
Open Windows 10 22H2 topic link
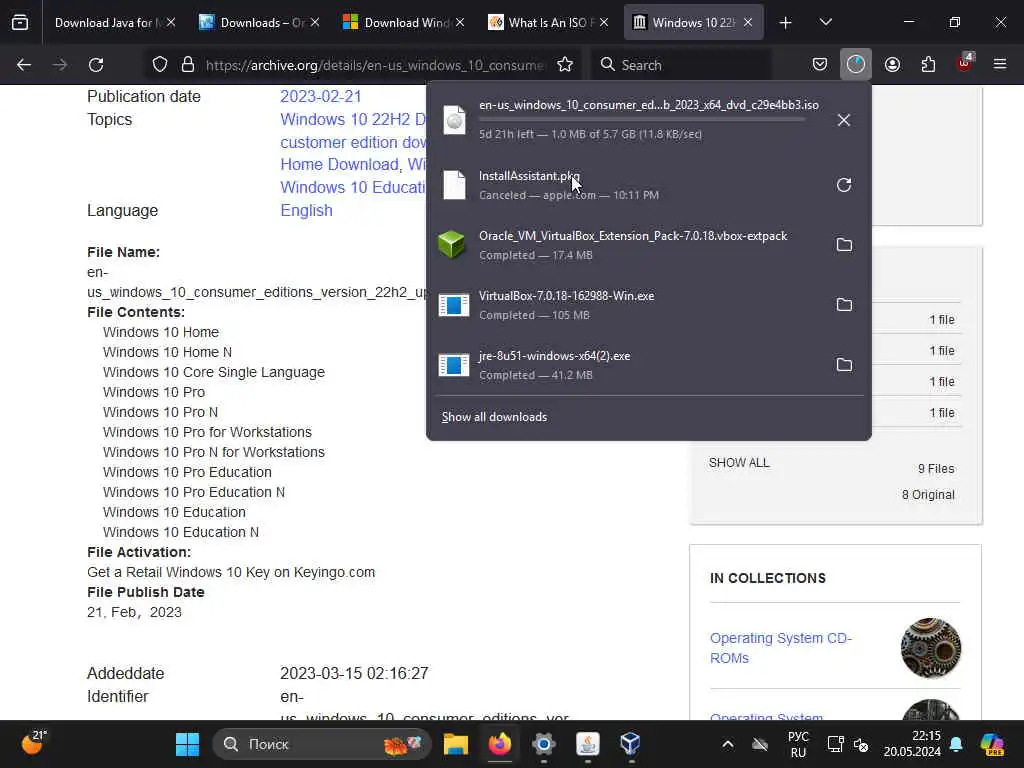(353, 120)
